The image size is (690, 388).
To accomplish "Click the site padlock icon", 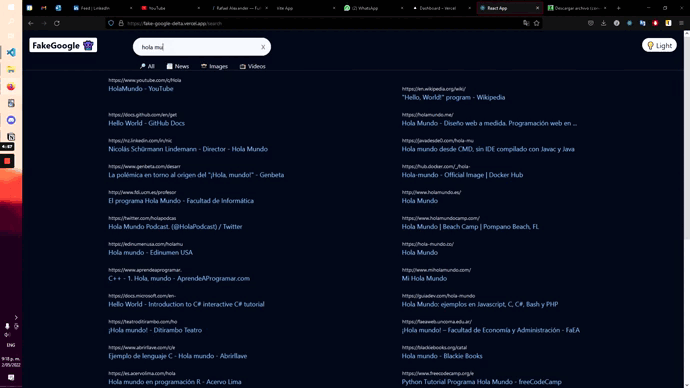I will 121,23.
